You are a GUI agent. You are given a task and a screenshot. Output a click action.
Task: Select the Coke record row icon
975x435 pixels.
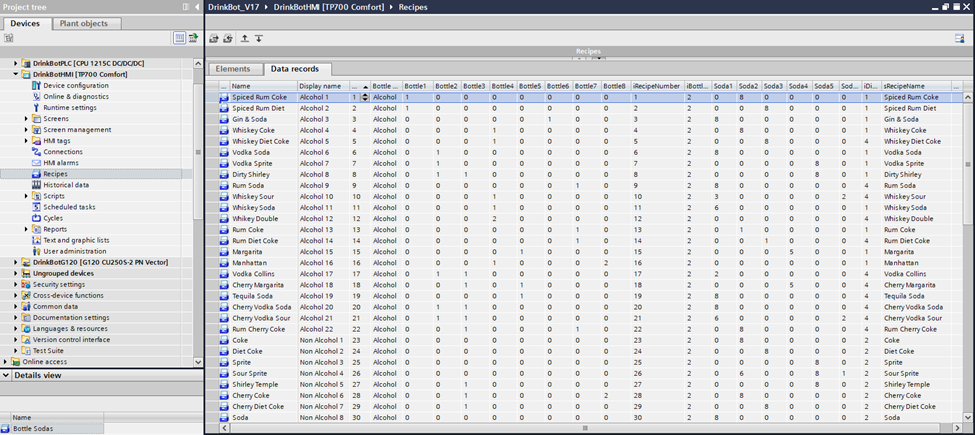point(224,340)
